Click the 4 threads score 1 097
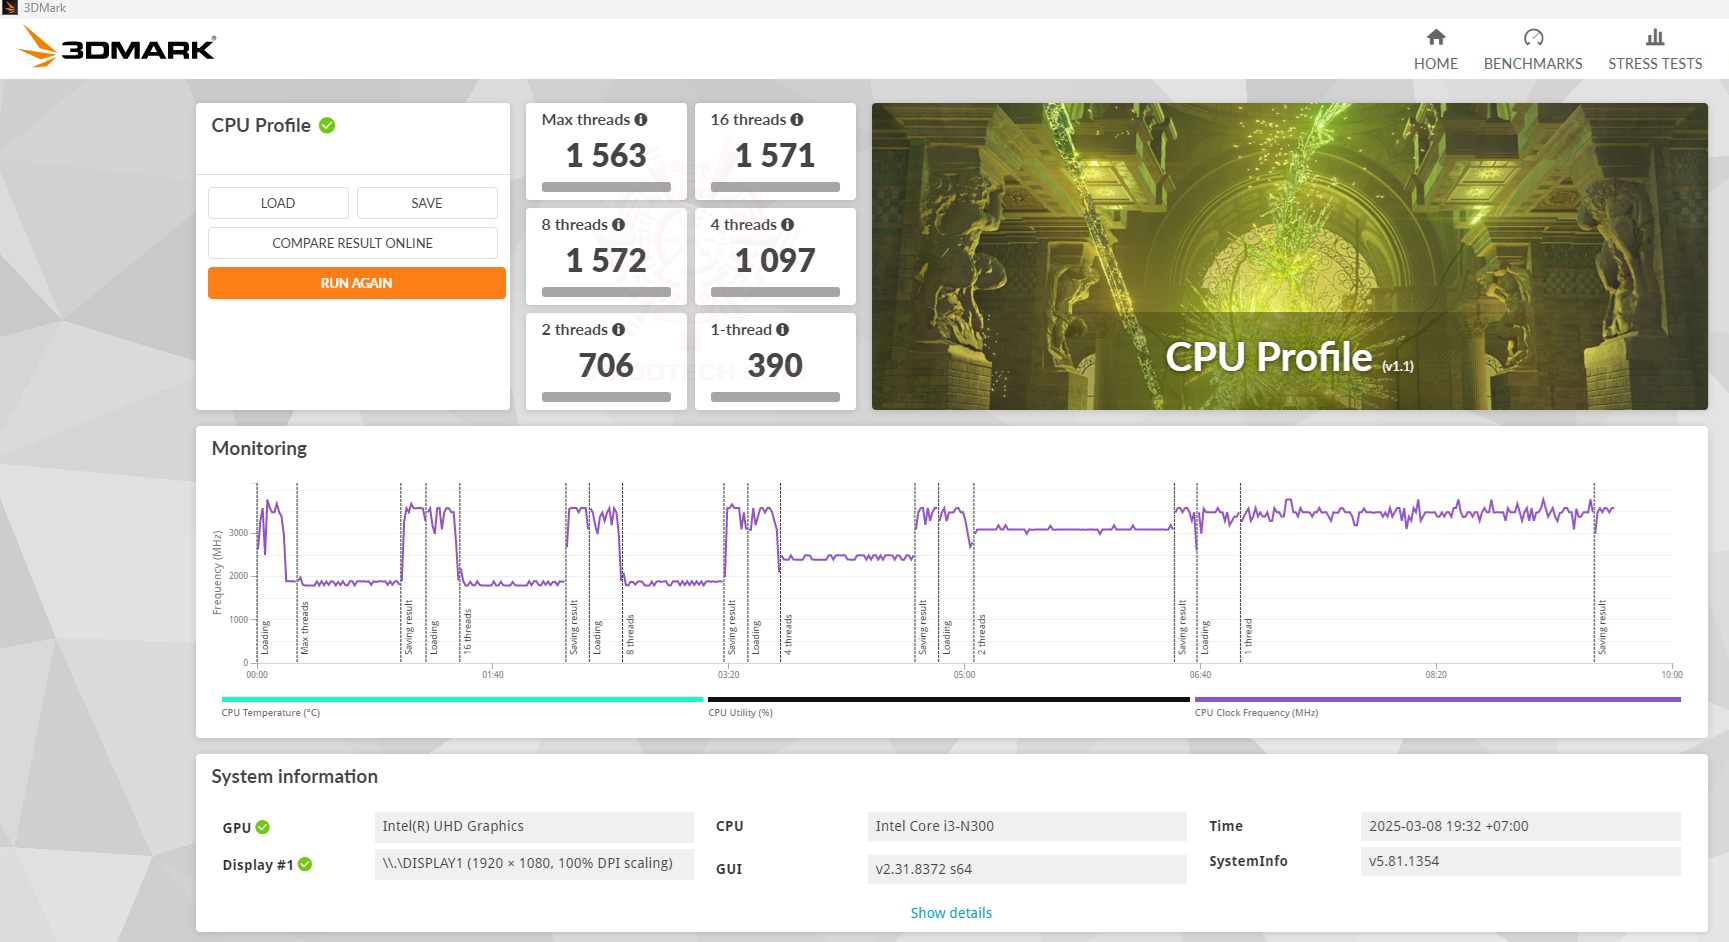 pos(775,261)
